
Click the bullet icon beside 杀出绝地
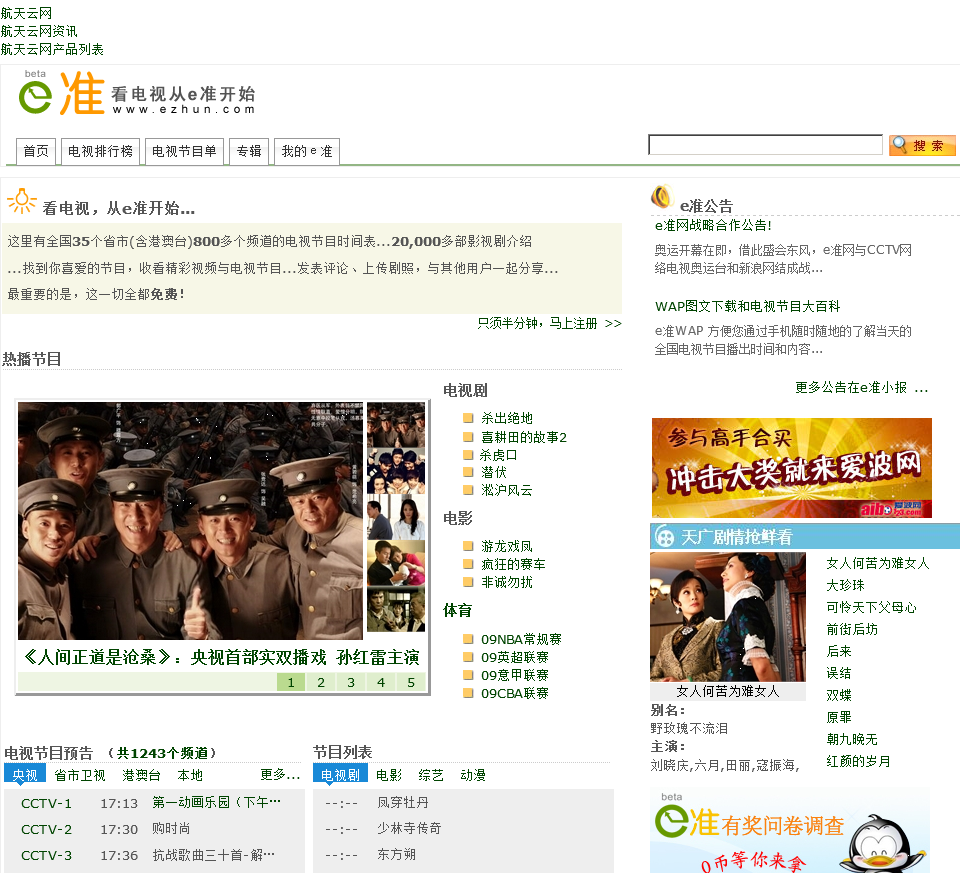pyautogui.click(x=468, y=418)
